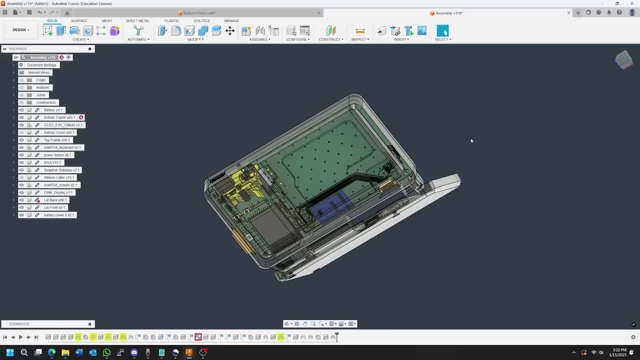This screenshot has width=640, height=360.
Task: Jump to the timeline beginning
Action: tap(5, 337)
